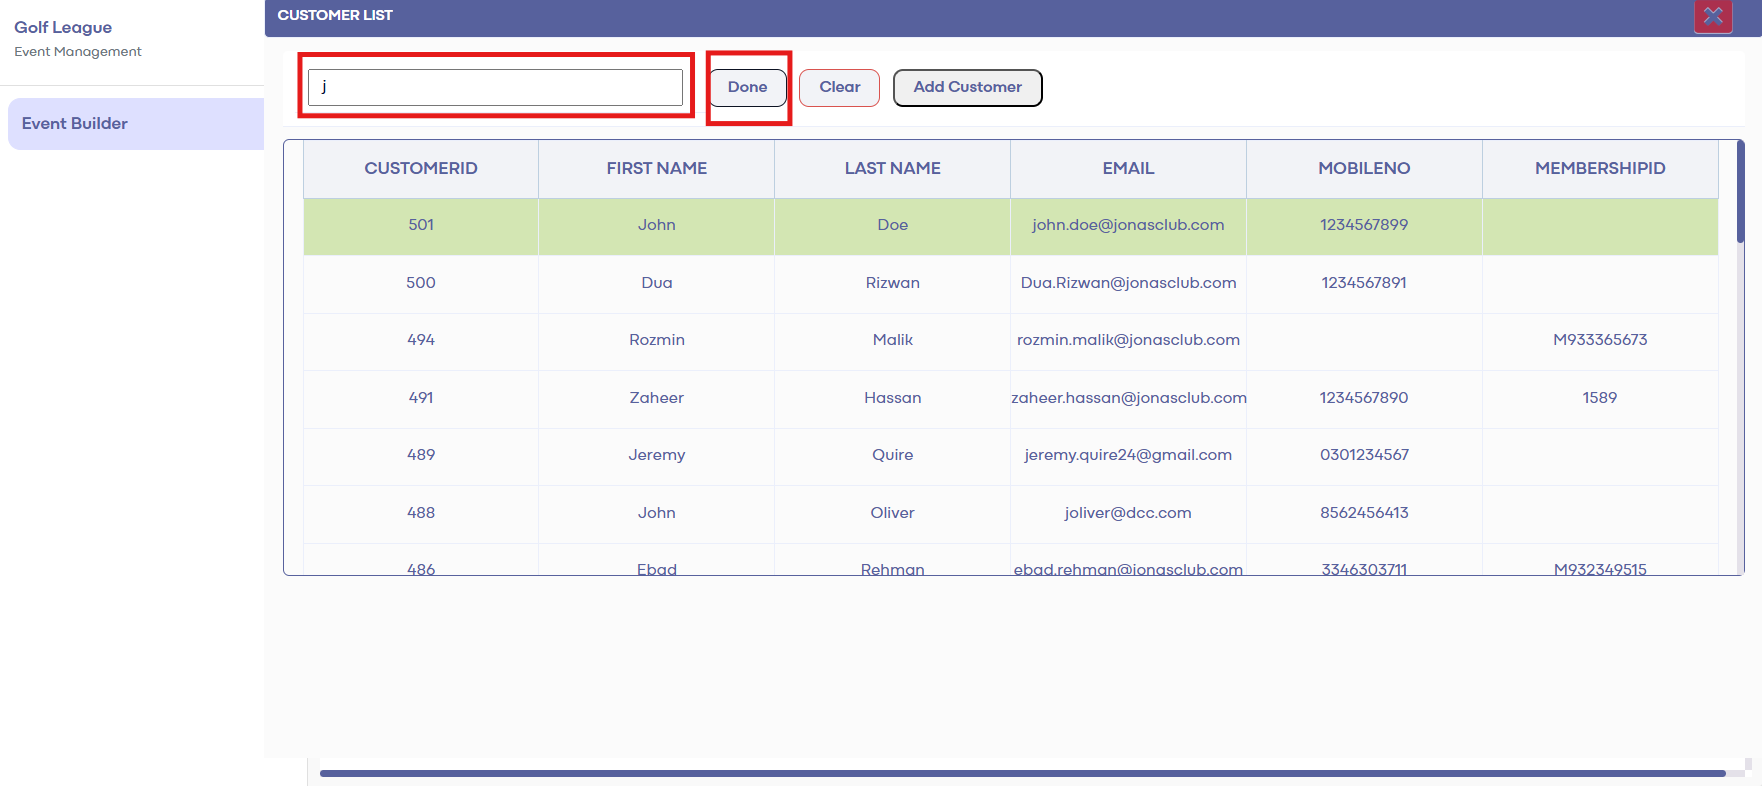Click the table's vertical scrollbar
Image resolution: width=1762 pixels, height=786 pixels.
pyautogui.click(x=1740, y=192)
